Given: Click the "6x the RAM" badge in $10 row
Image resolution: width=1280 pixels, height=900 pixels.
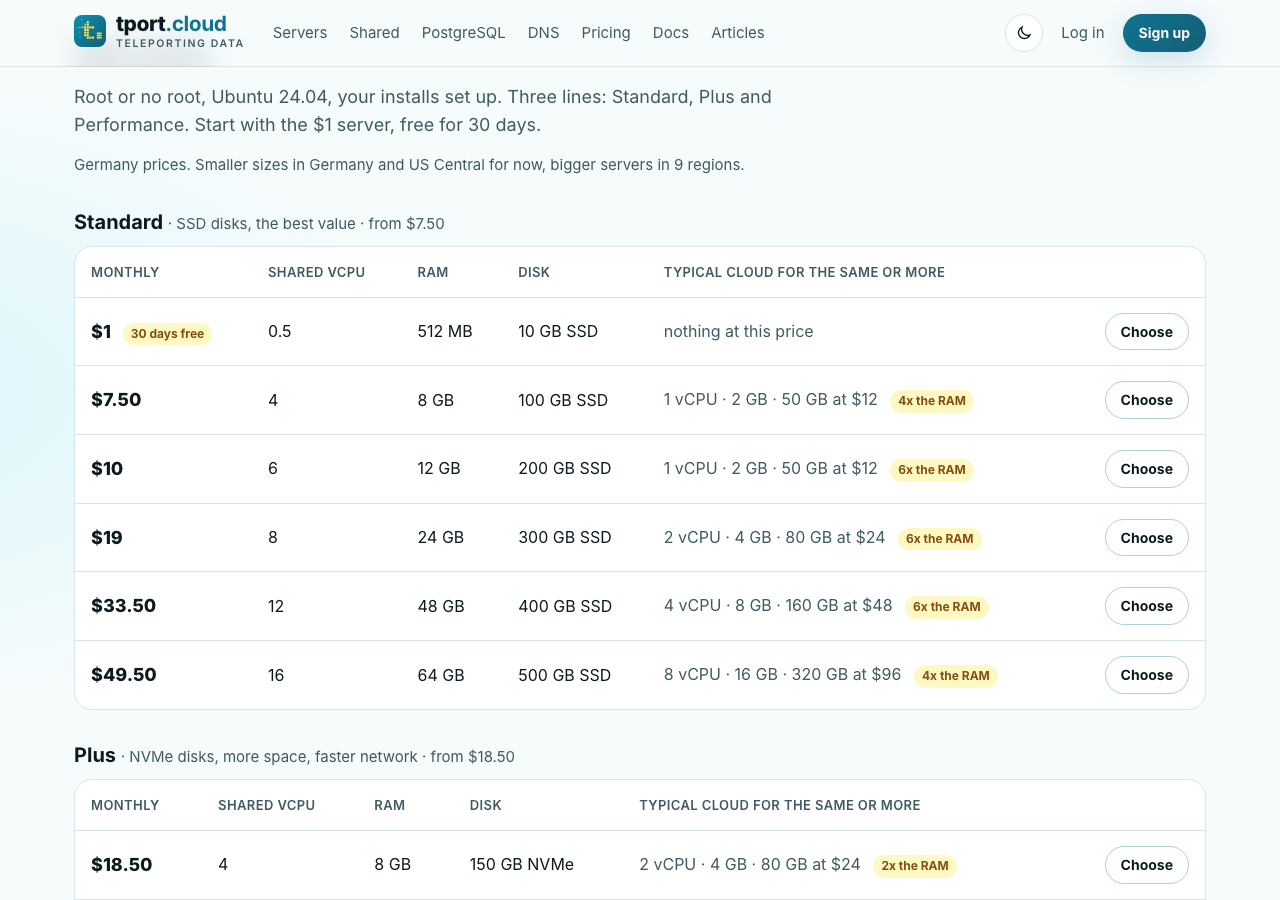Looking at the screenshot, I should [932, 470].
